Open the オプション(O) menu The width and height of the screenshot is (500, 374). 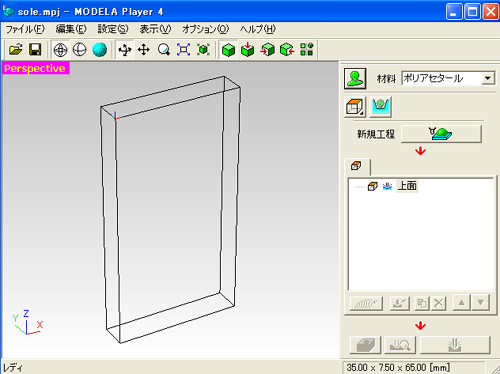pos(205,29)
